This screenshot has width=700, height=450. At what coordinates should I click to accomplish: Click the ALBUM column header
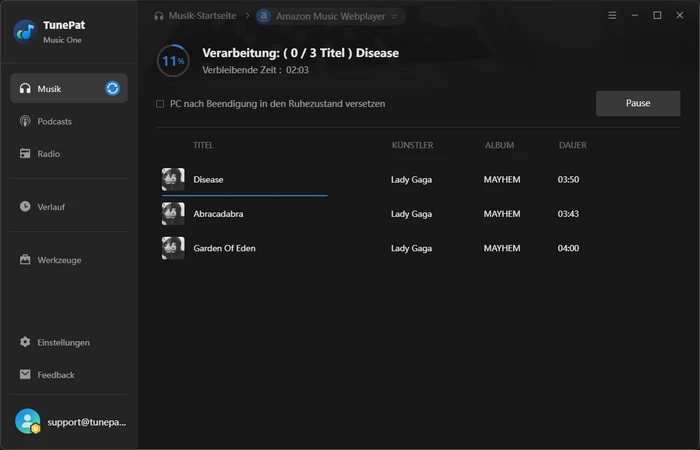500,145
